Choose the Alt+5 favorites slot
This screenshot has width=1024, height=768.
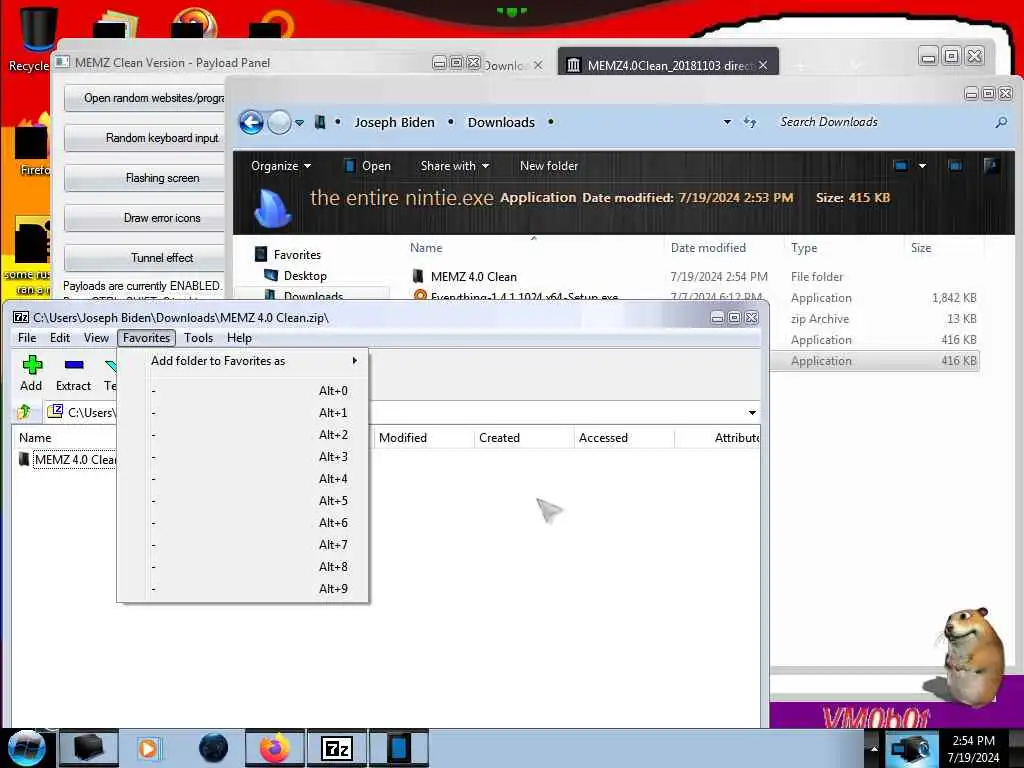243,501
